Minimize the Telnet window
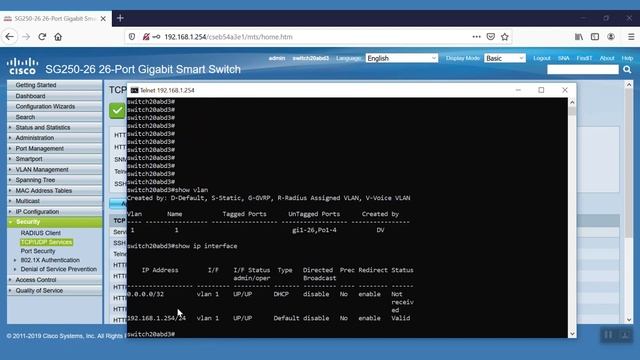Image resolution: width=640 pixels, height=360 pixels. 518,90
